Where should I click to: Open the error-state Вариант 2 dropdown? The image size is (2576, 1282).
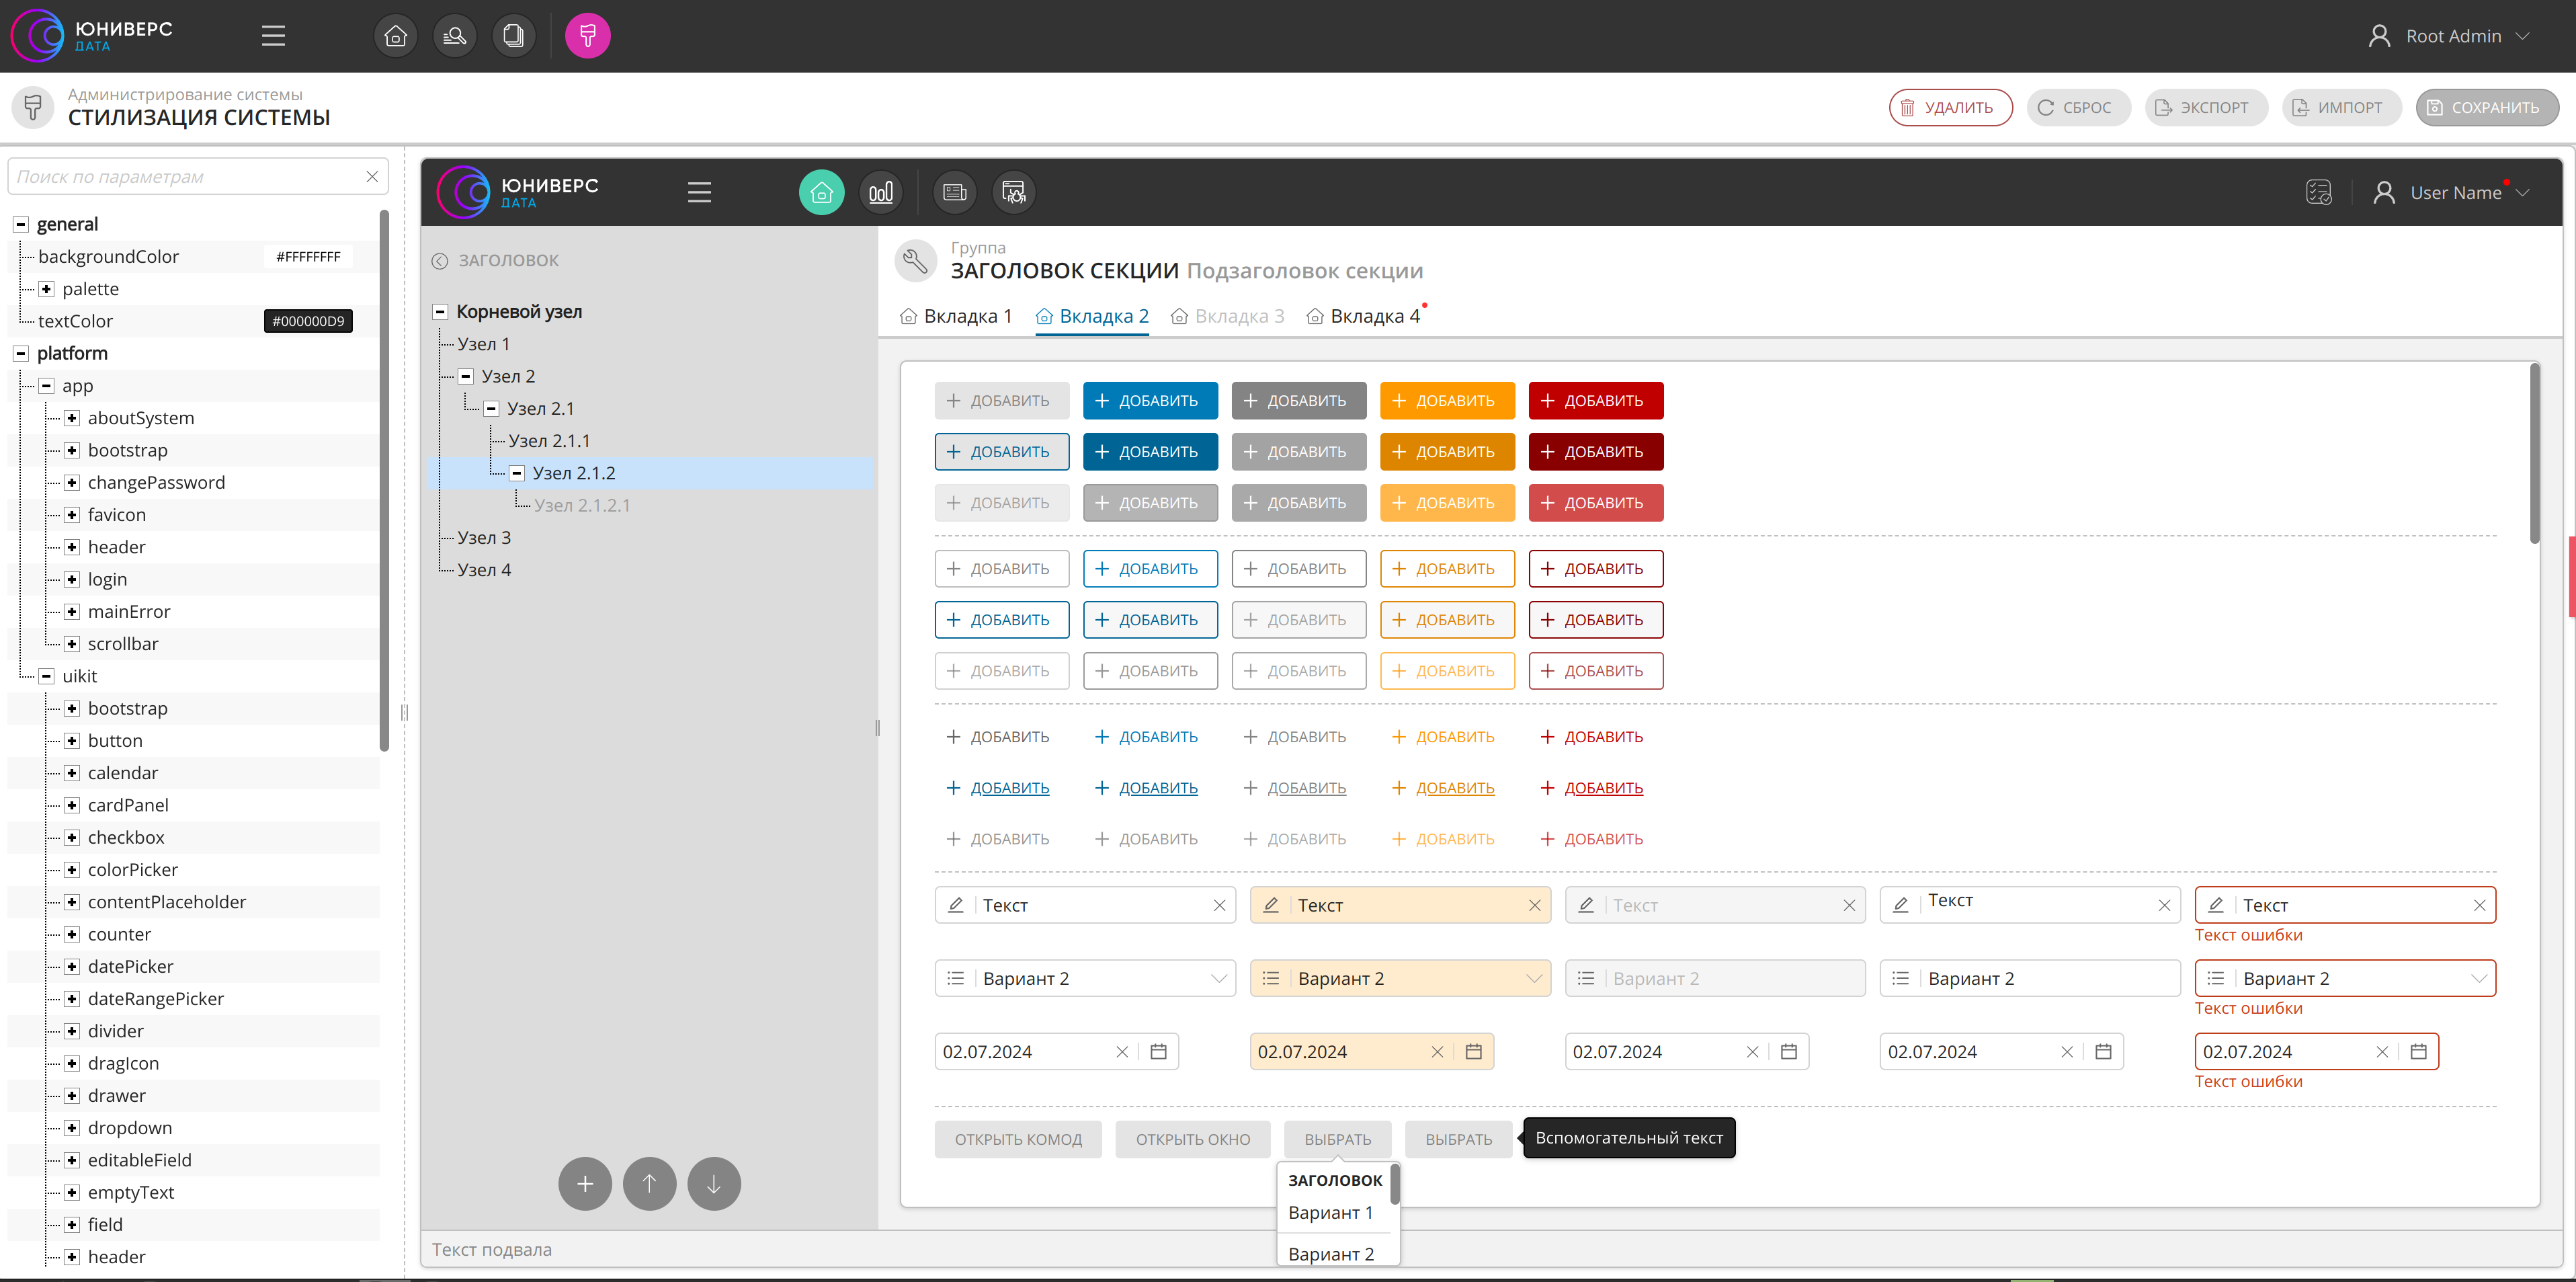[2345, 979]
